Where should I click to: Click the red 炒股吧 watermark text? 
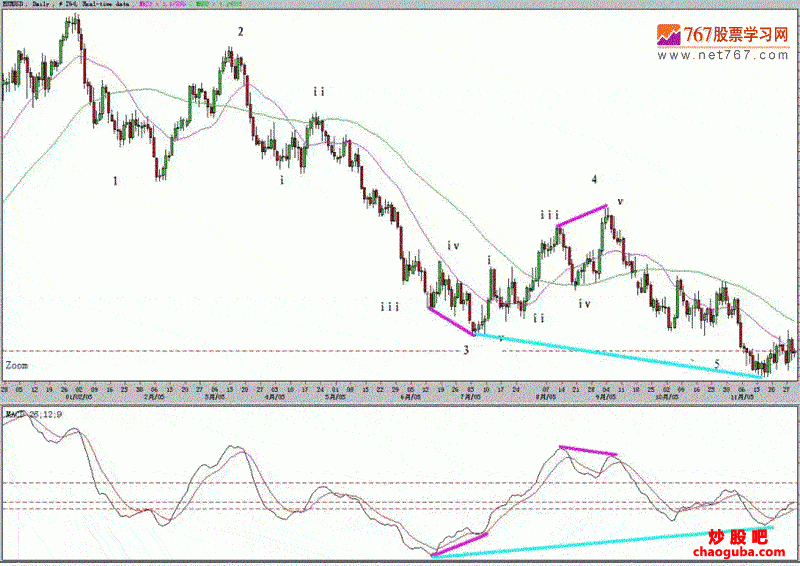[x=738, y=537]
